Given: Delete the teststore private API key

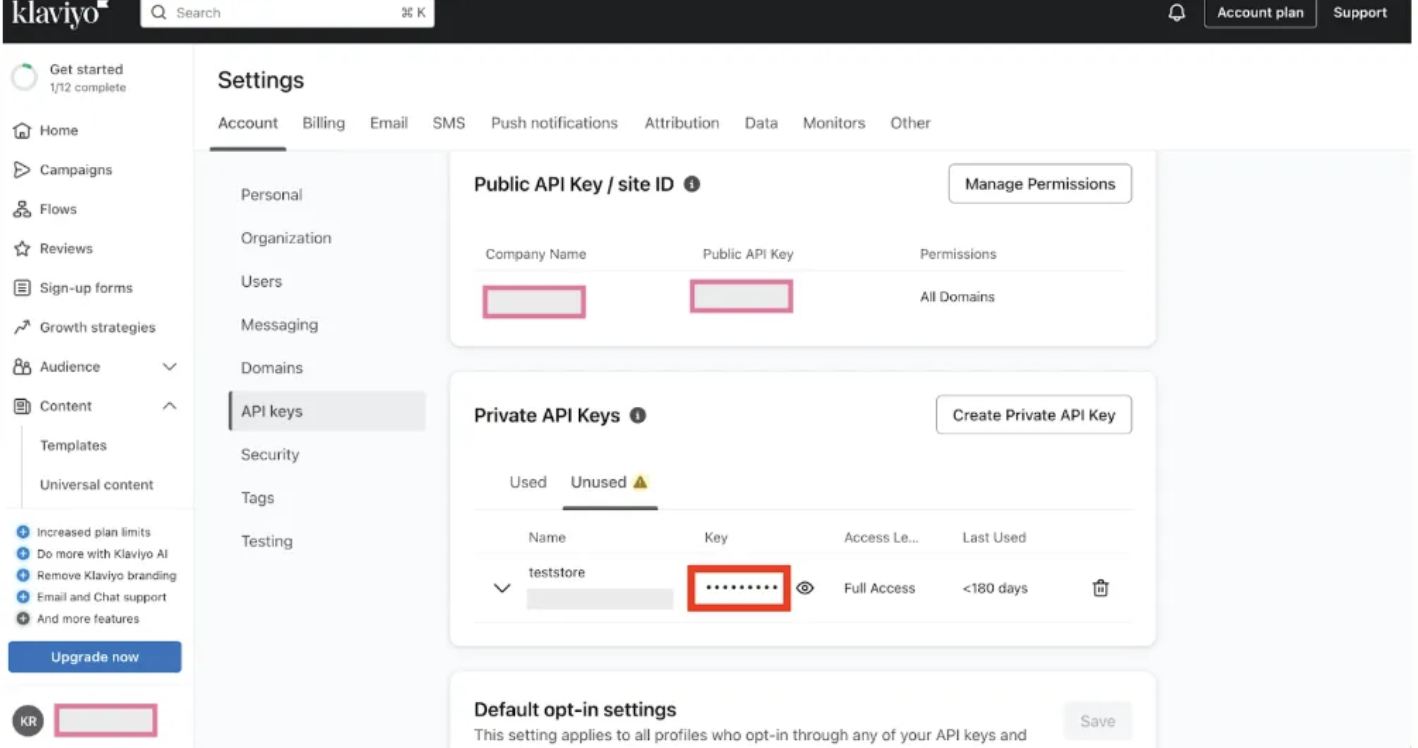Looking at the screenshot, I should (1100, 588).
